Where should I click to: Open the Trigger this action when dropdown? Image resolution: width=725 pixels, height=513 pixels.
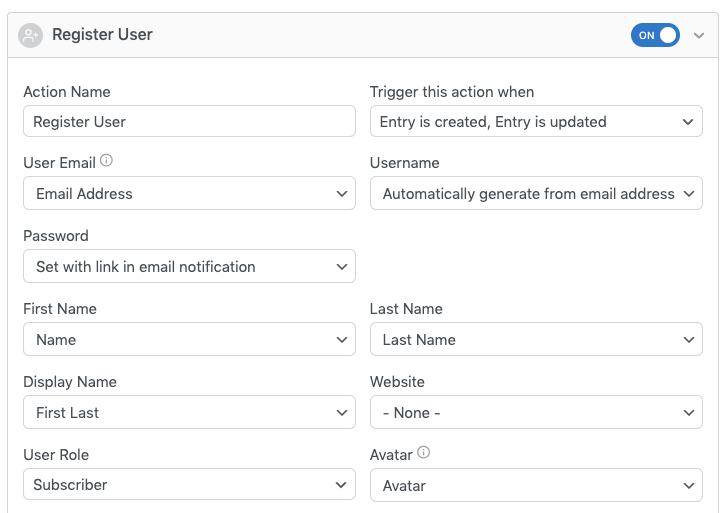coord(536,121)
